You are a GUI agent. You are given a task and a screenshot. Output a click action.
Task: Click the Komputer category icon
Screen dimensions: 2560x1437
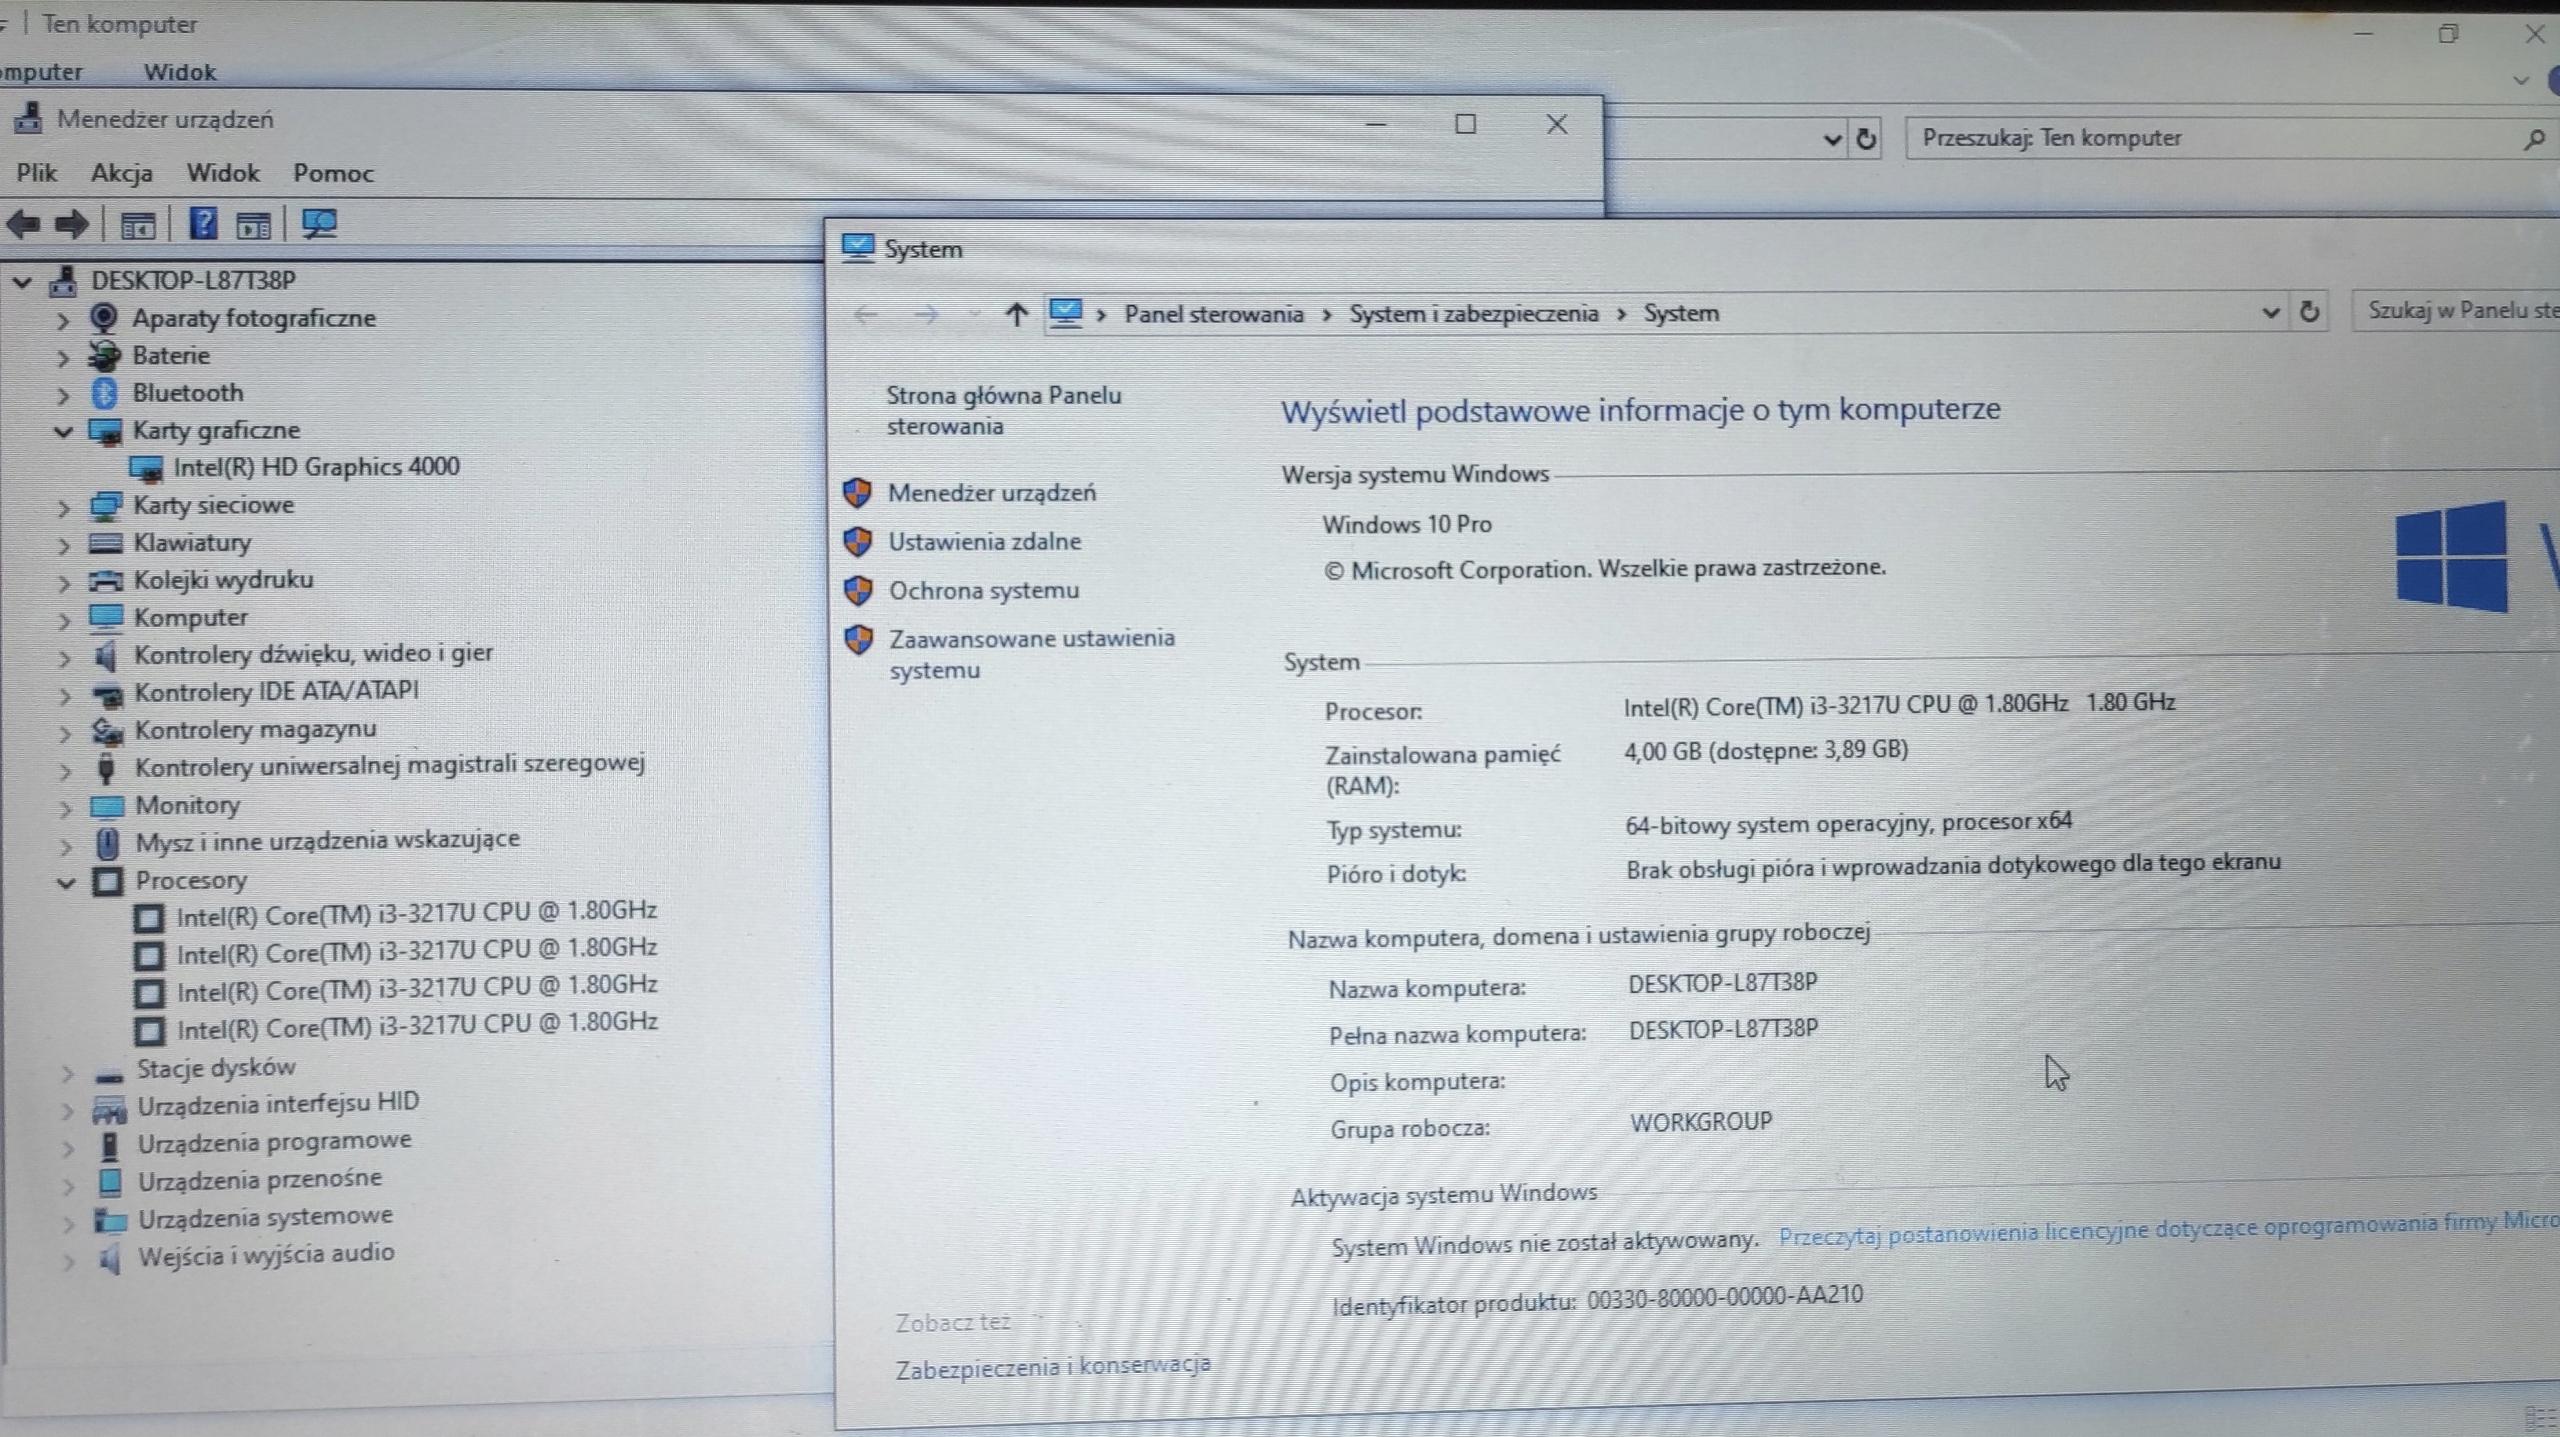[106, 617]
